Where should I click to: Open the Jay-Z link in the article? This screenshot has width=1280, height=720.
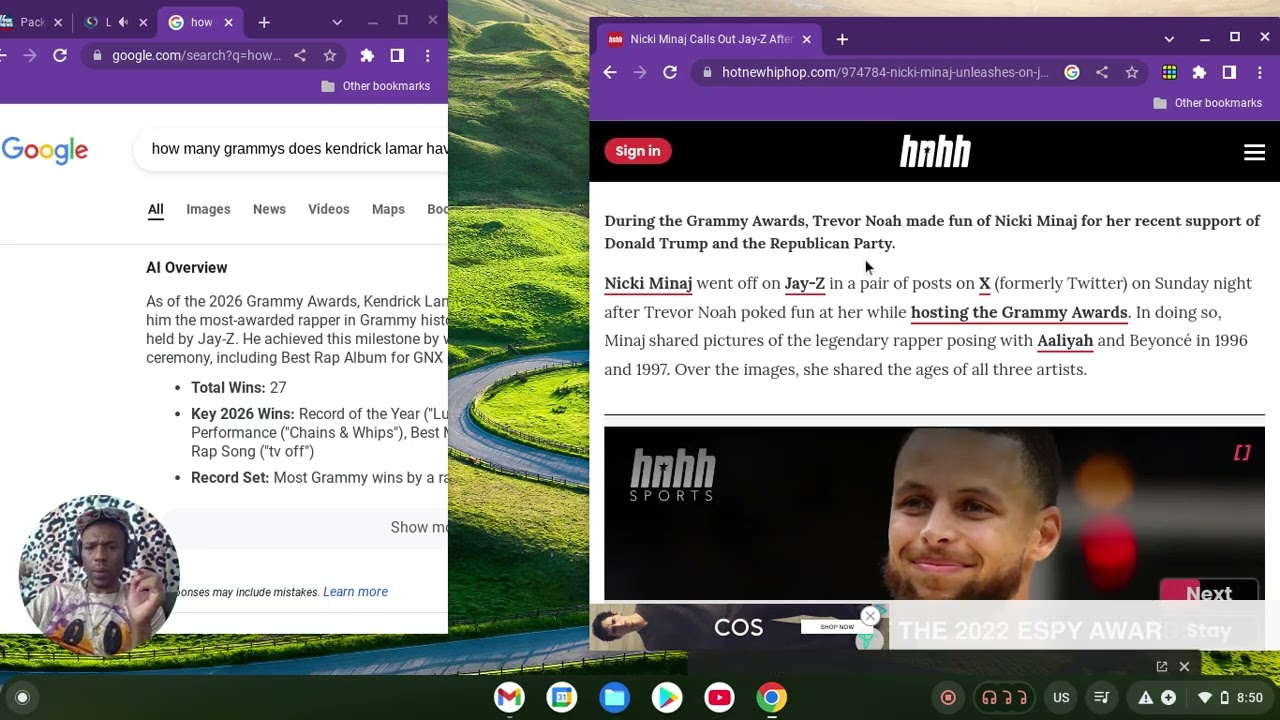[805, 283]
